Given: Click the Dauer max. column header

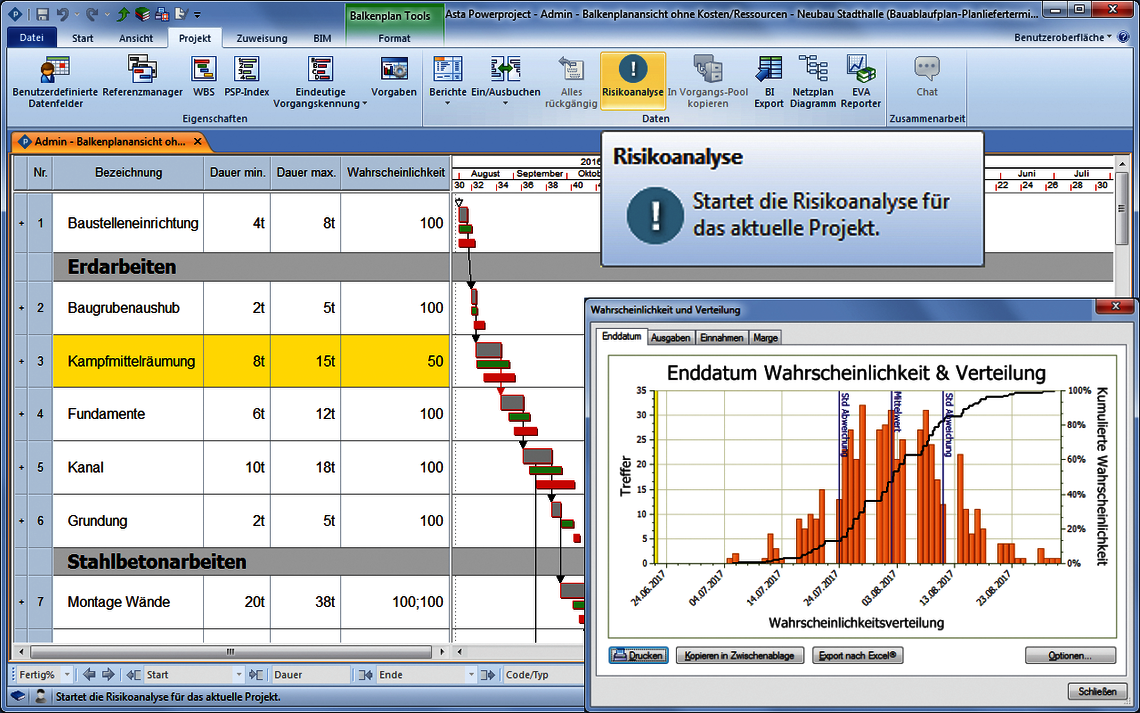Looking at the screenshot, I should 306,172.
